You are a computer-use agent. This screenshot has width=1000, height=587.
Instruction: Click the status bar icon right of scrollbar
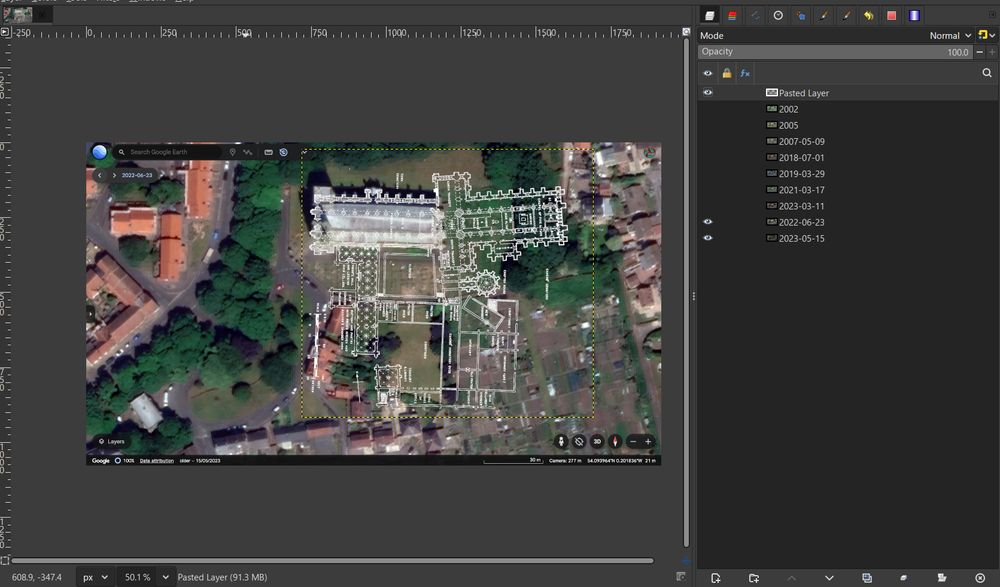click(x=680, y=577)
